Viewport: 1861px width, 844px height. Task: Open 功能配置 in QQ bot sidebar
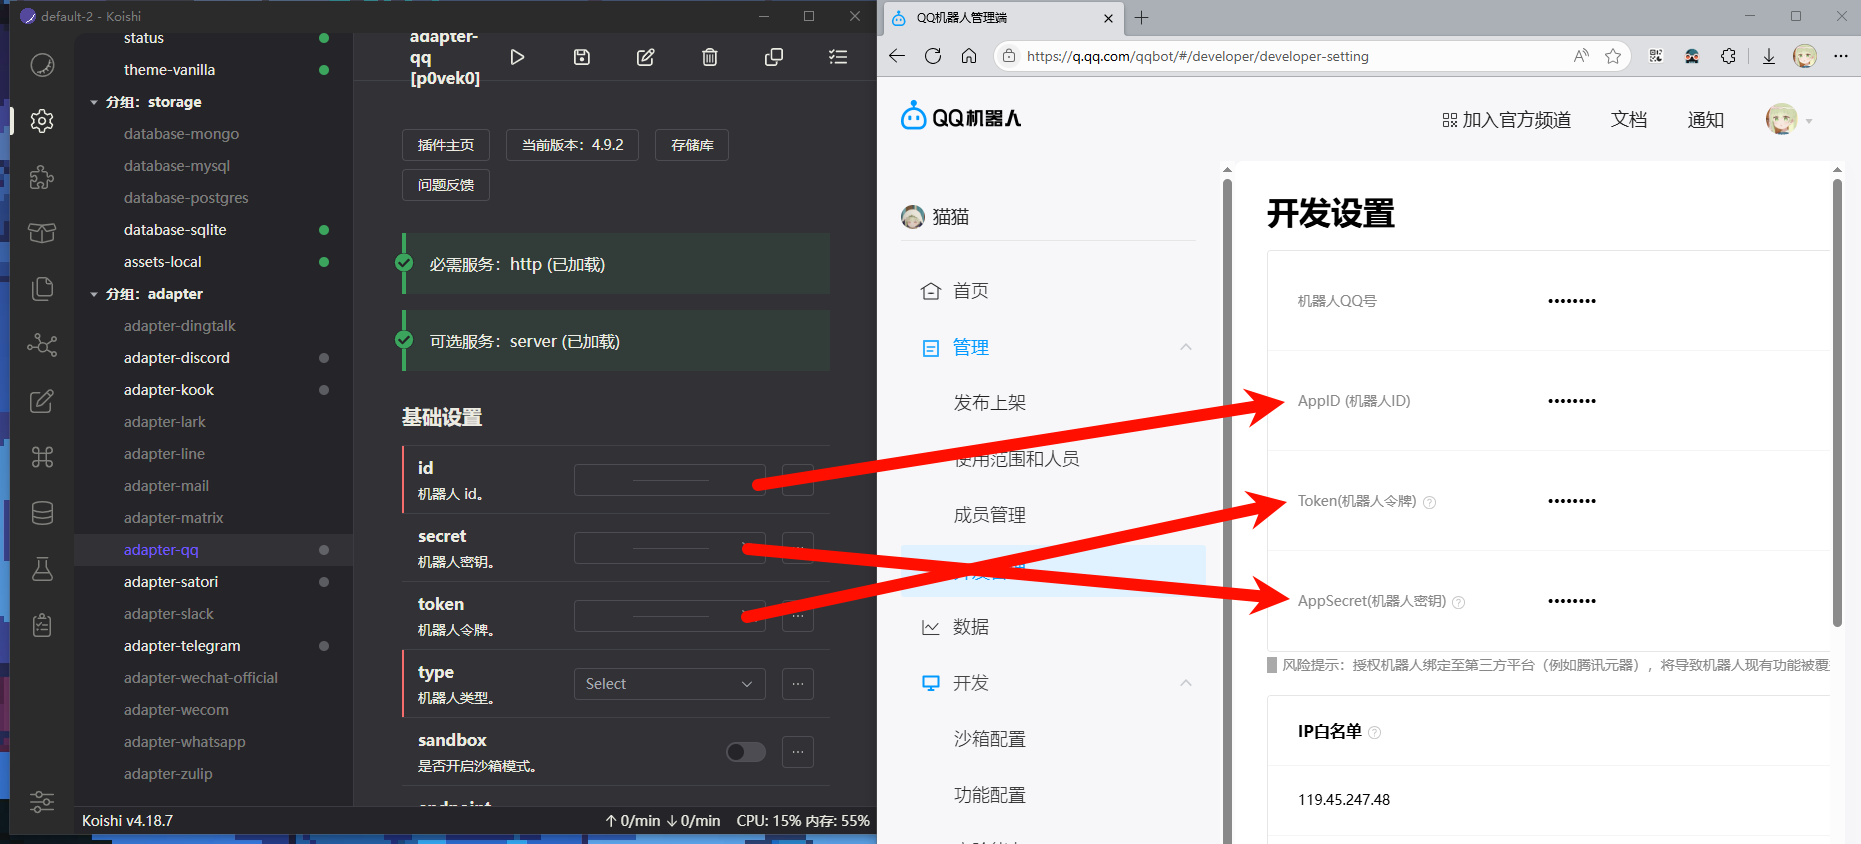click(990, 795)
